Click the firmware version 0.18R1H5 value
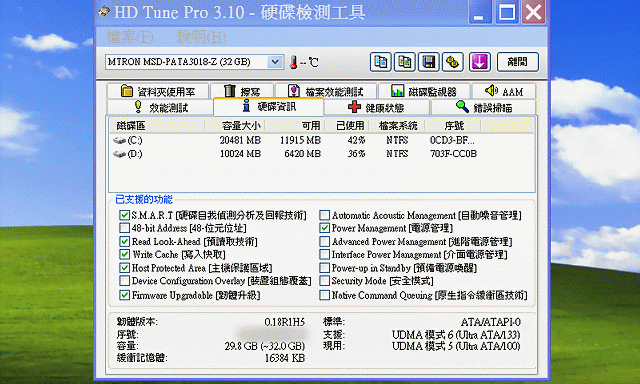This screenshot has width=640, height=384. point(284,322)
